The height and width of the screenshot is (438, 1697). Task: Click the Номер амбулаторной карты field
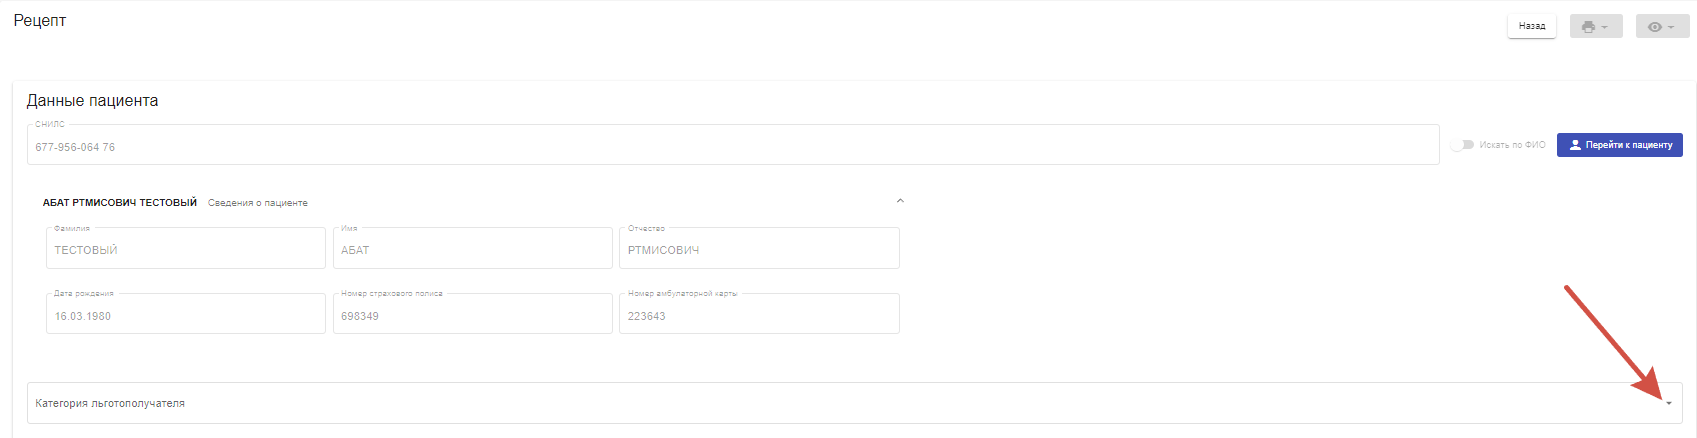click(x=760, y=313)
